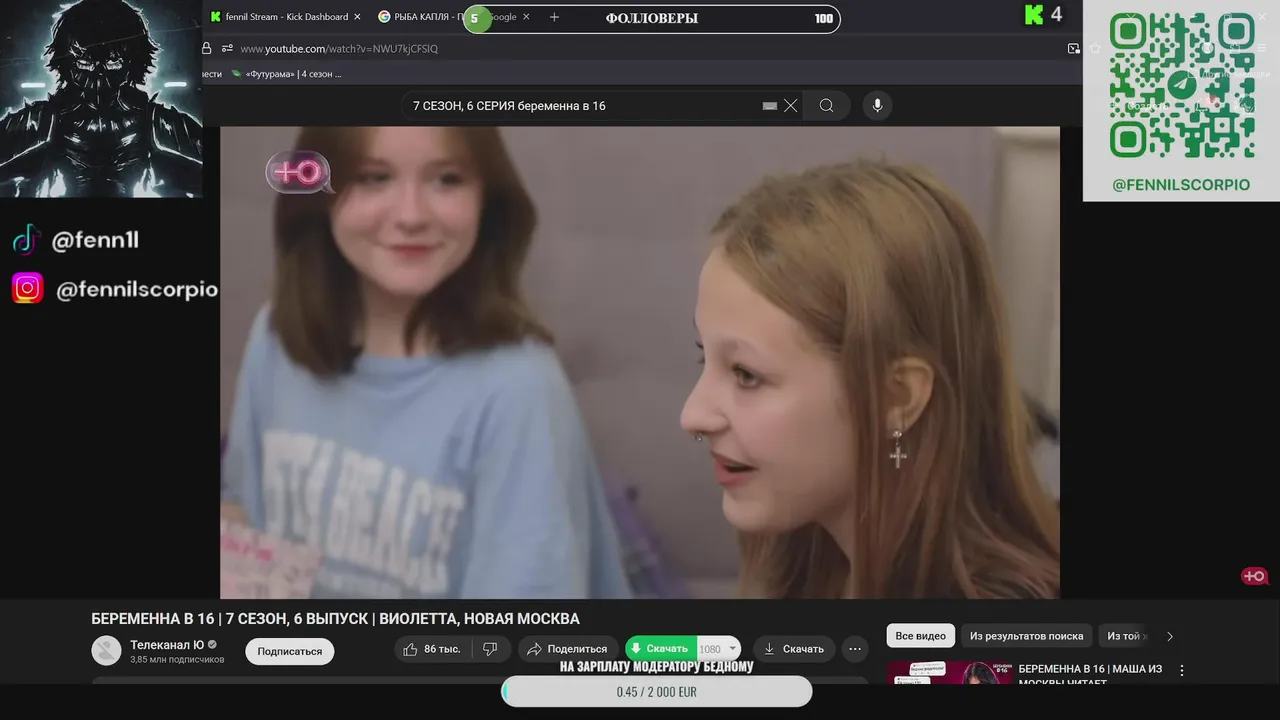Open the on-screen keyboard in search box
This screenshot has height=720, width=1280.
(x=770, y=105)
